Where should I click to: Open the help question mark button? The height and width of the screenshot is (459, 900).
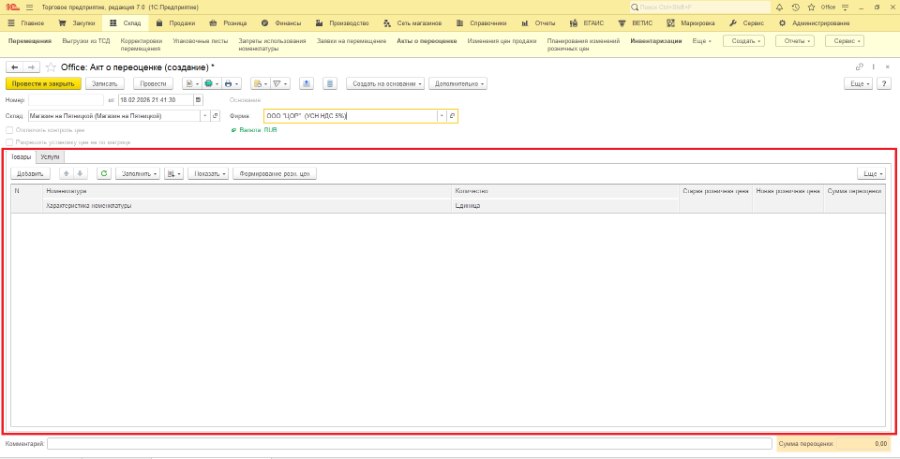pyautogui.click(x=883, y=84)
